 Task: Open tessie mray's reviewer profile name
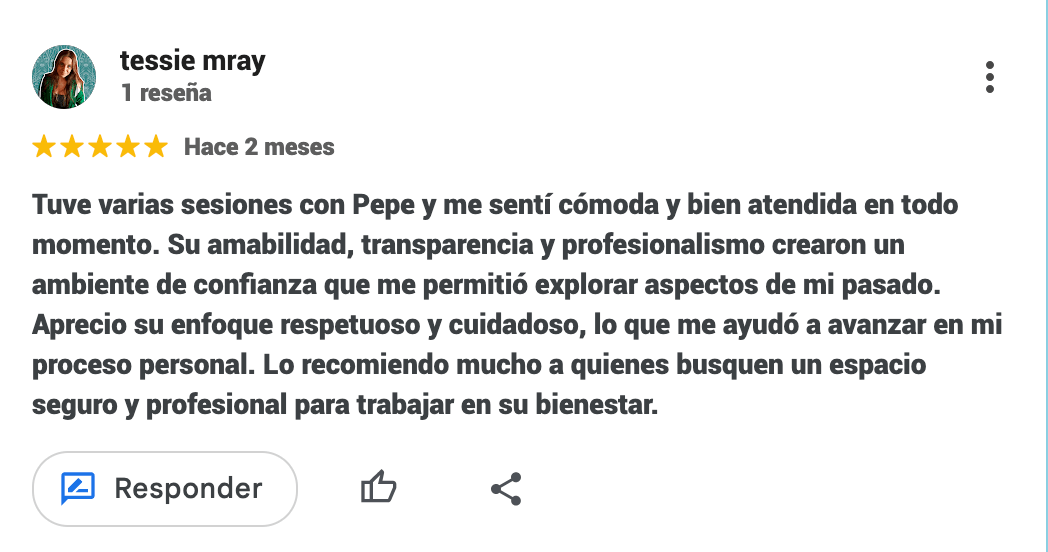point(192,61)
